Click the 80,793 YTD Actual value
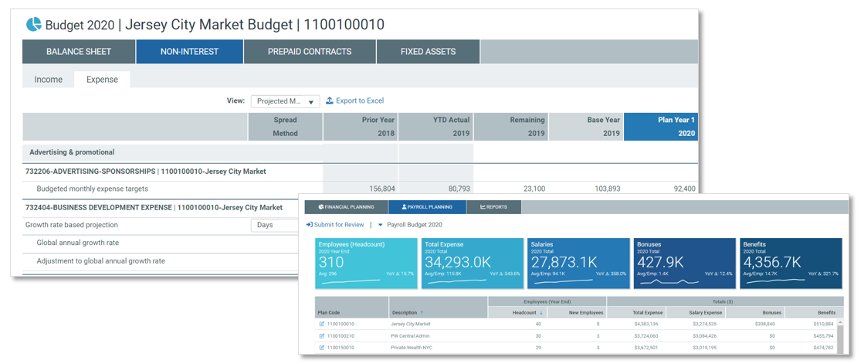 click(458, 188)
